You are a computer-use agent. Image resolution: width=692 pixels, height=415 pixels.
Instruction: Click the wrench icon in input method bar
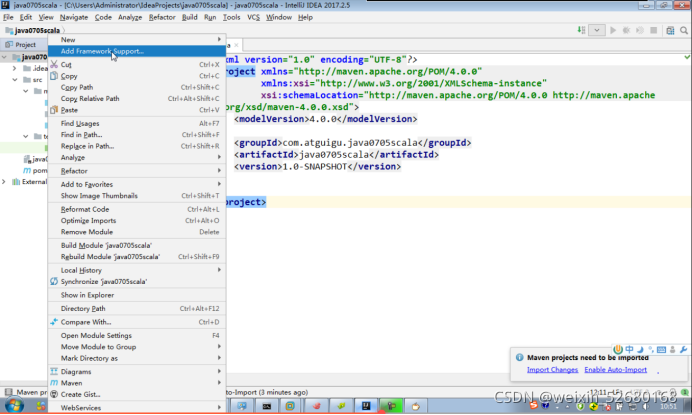[x=684, y=349]
